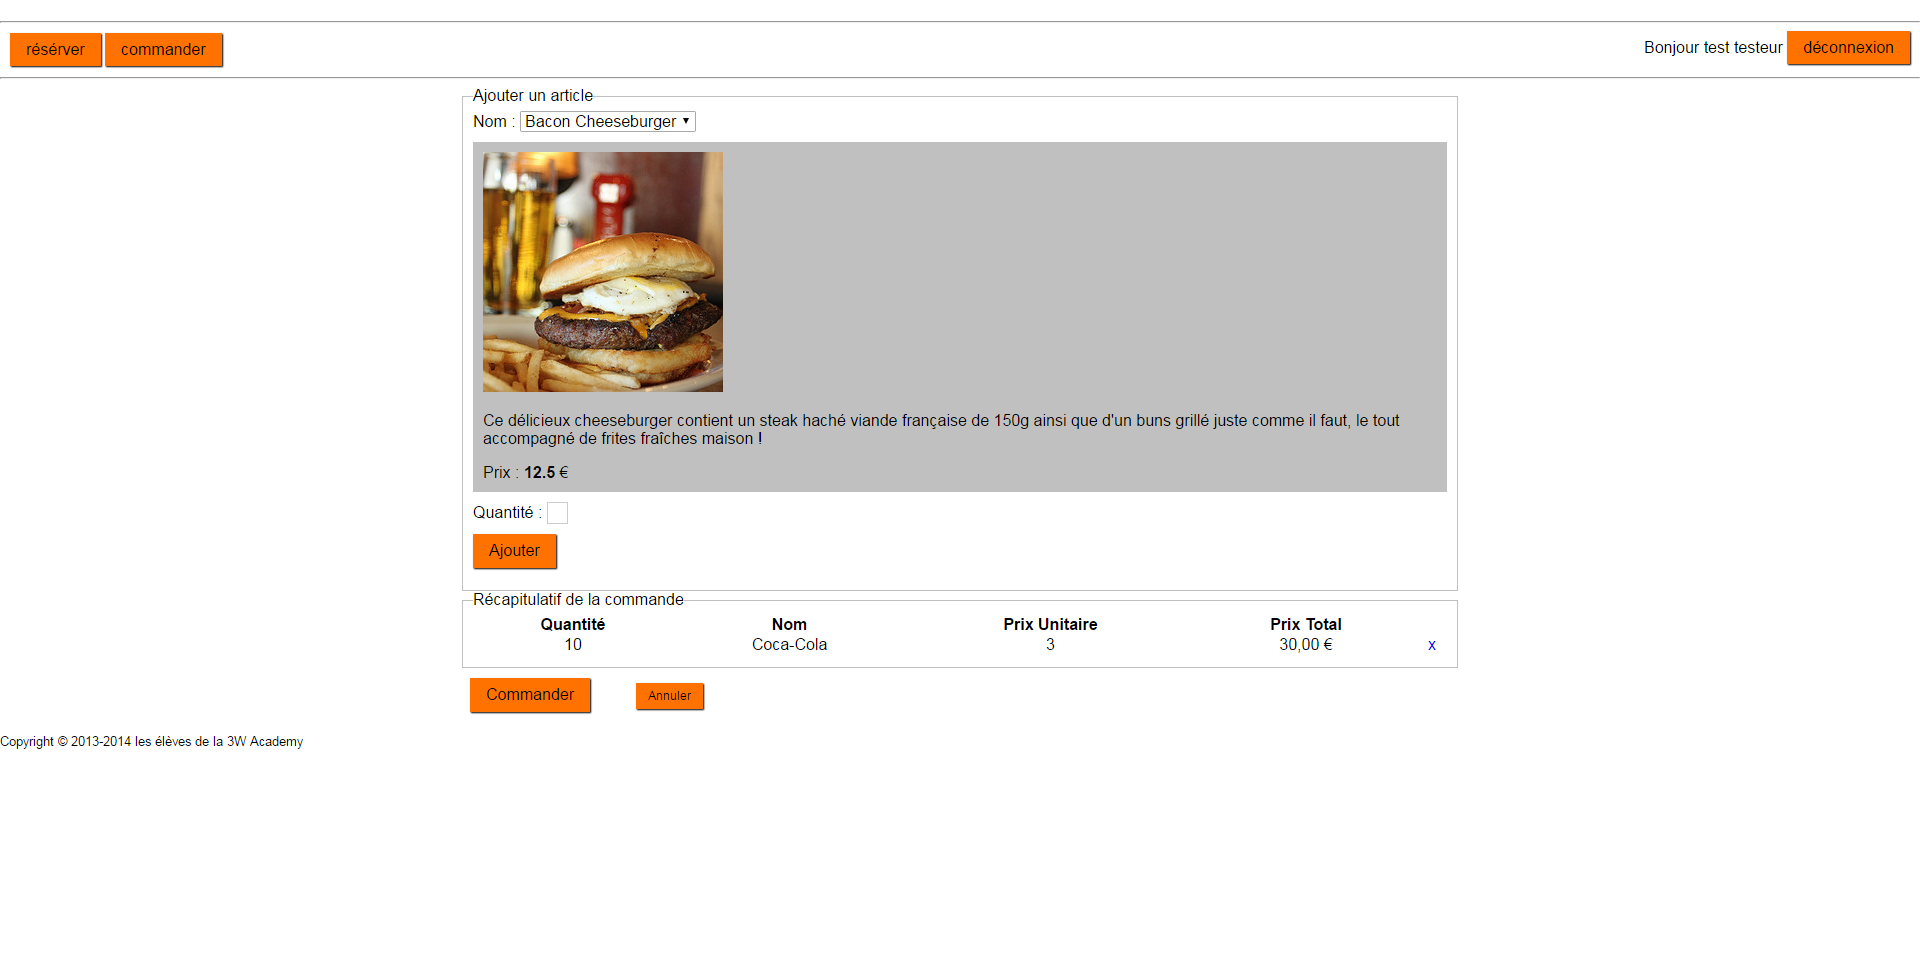1920x974 pixels.
Task: Click the Ajouter un article legend
Action: [533, 96]
